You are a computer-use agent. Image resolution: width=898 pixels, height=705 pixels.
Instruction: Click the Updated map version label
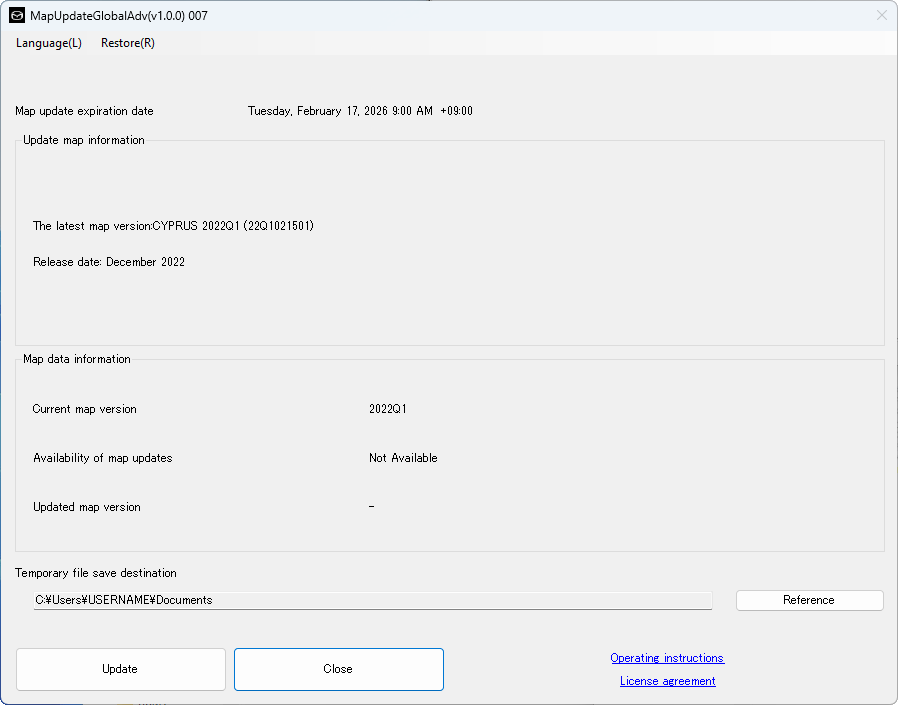87,507
